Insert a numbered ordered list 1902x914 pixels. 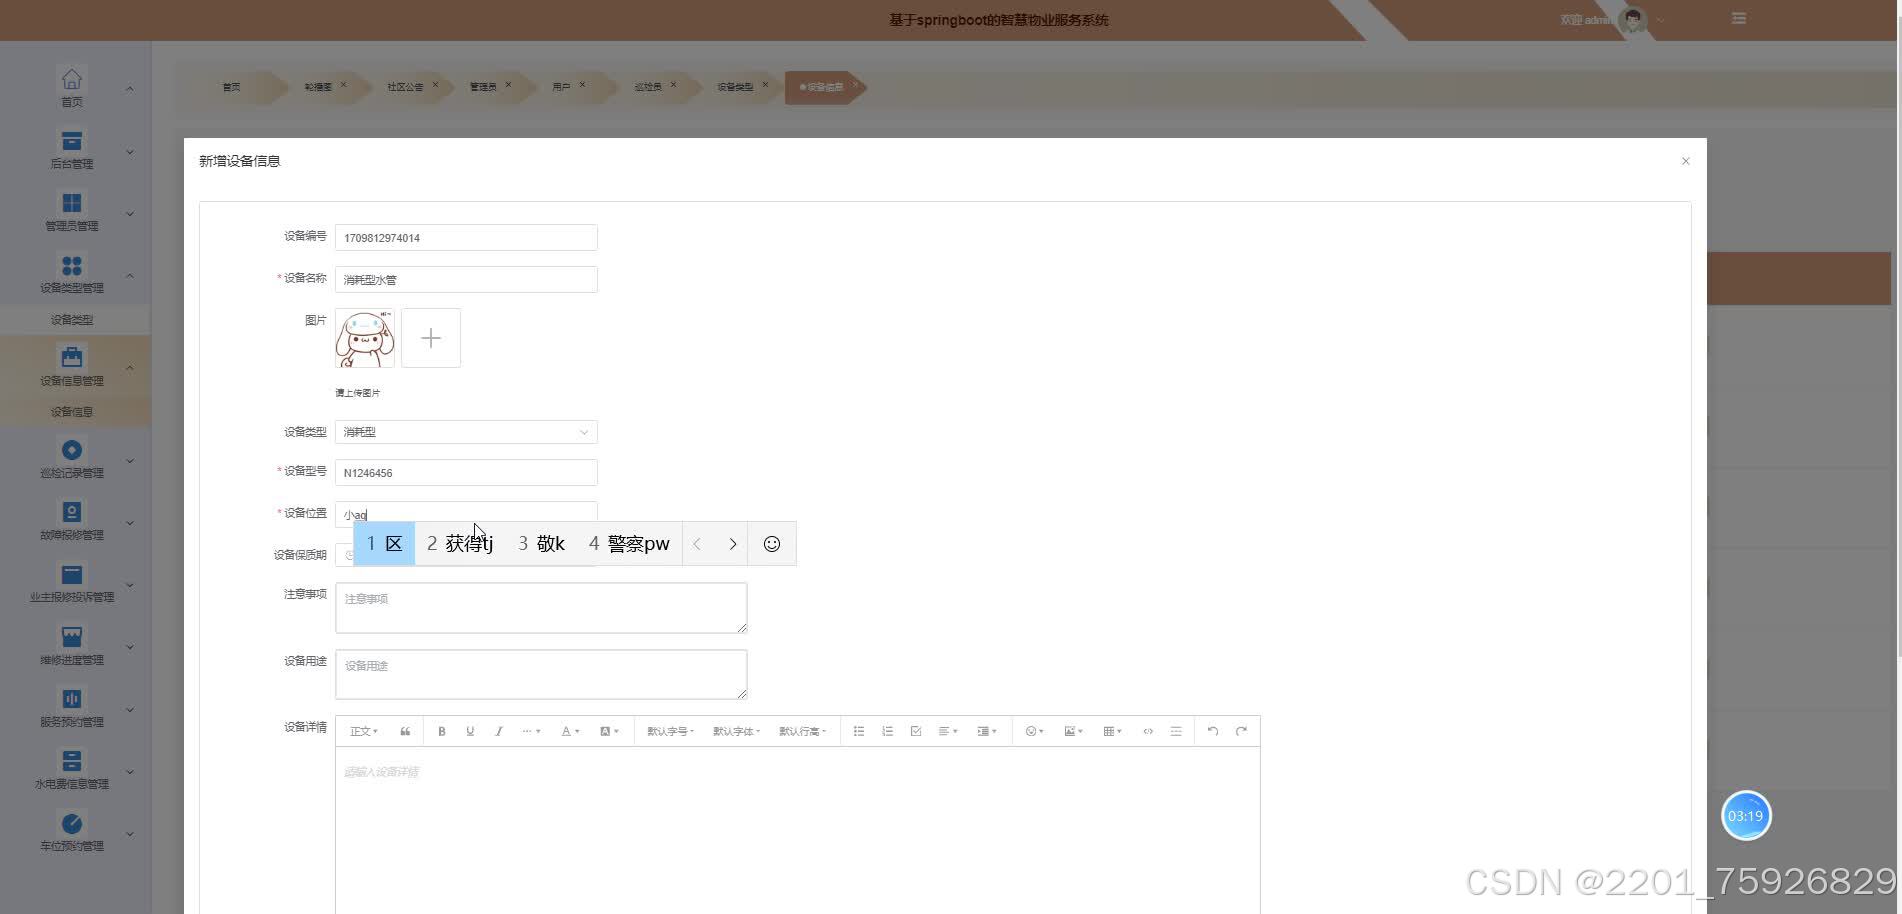pos(887,731)
